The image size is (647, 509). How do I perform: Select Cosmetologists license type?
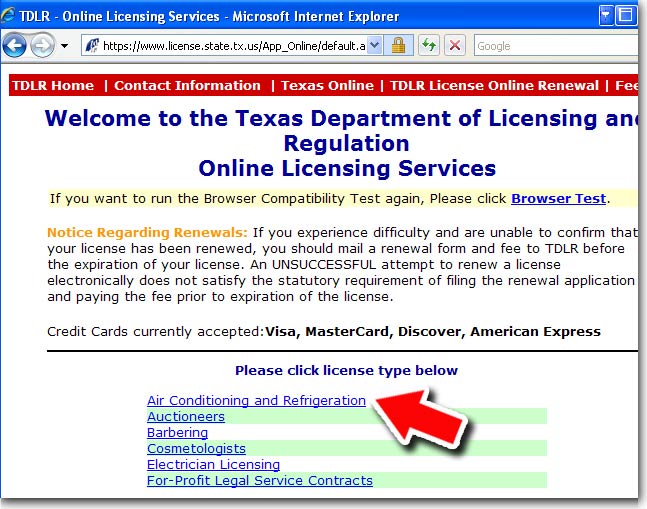196,449
